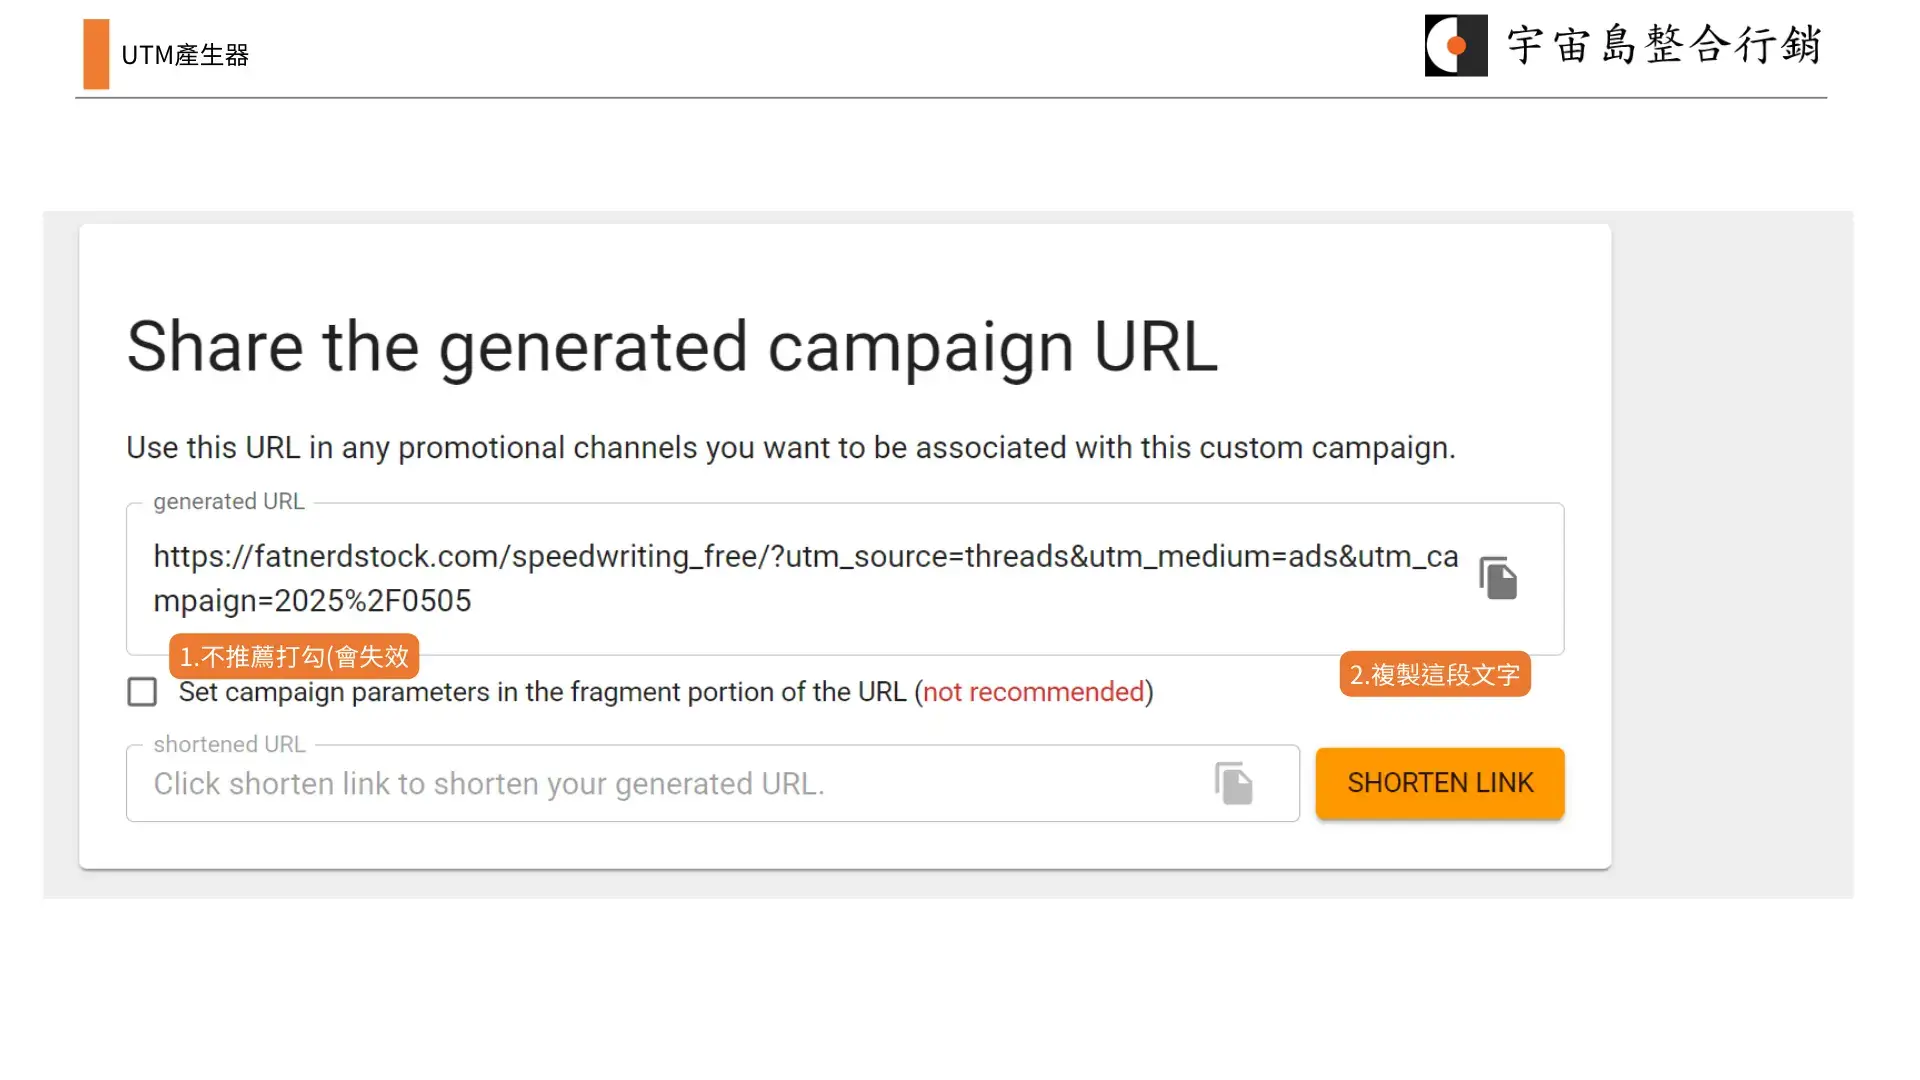Copy the shortened URL
Image resolution: width=1920 pixels, height=1080 pixels.
tap(1234, 783)
